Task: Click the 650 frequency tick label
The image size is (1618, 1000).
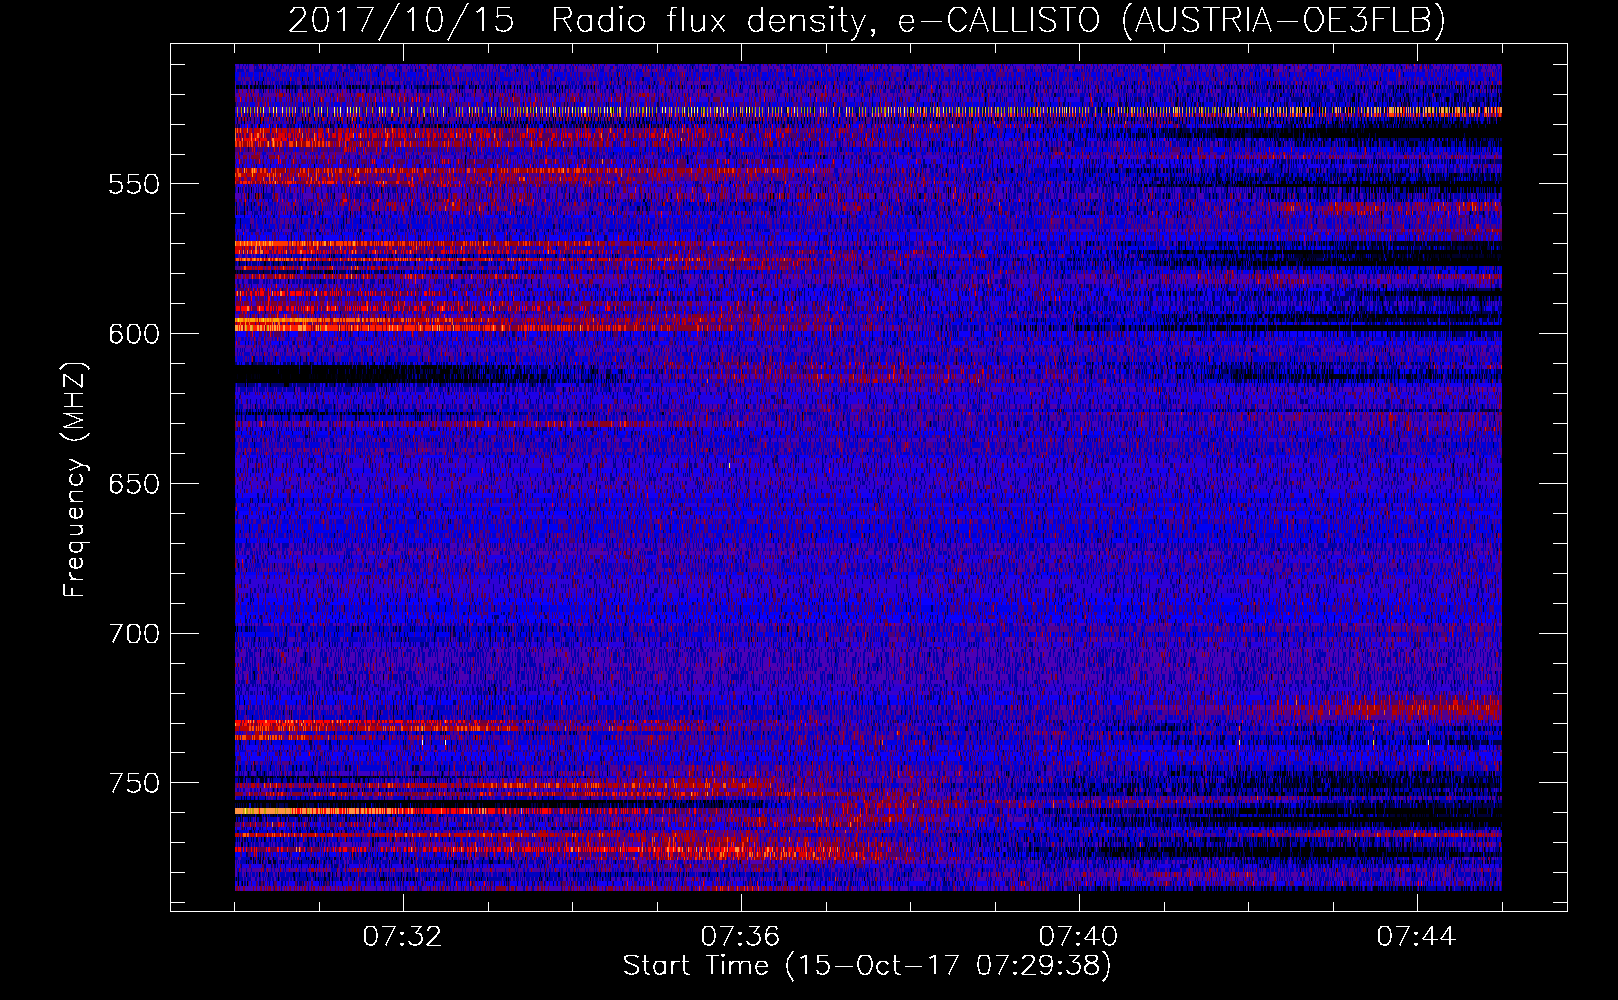Action: pos(134,484)
